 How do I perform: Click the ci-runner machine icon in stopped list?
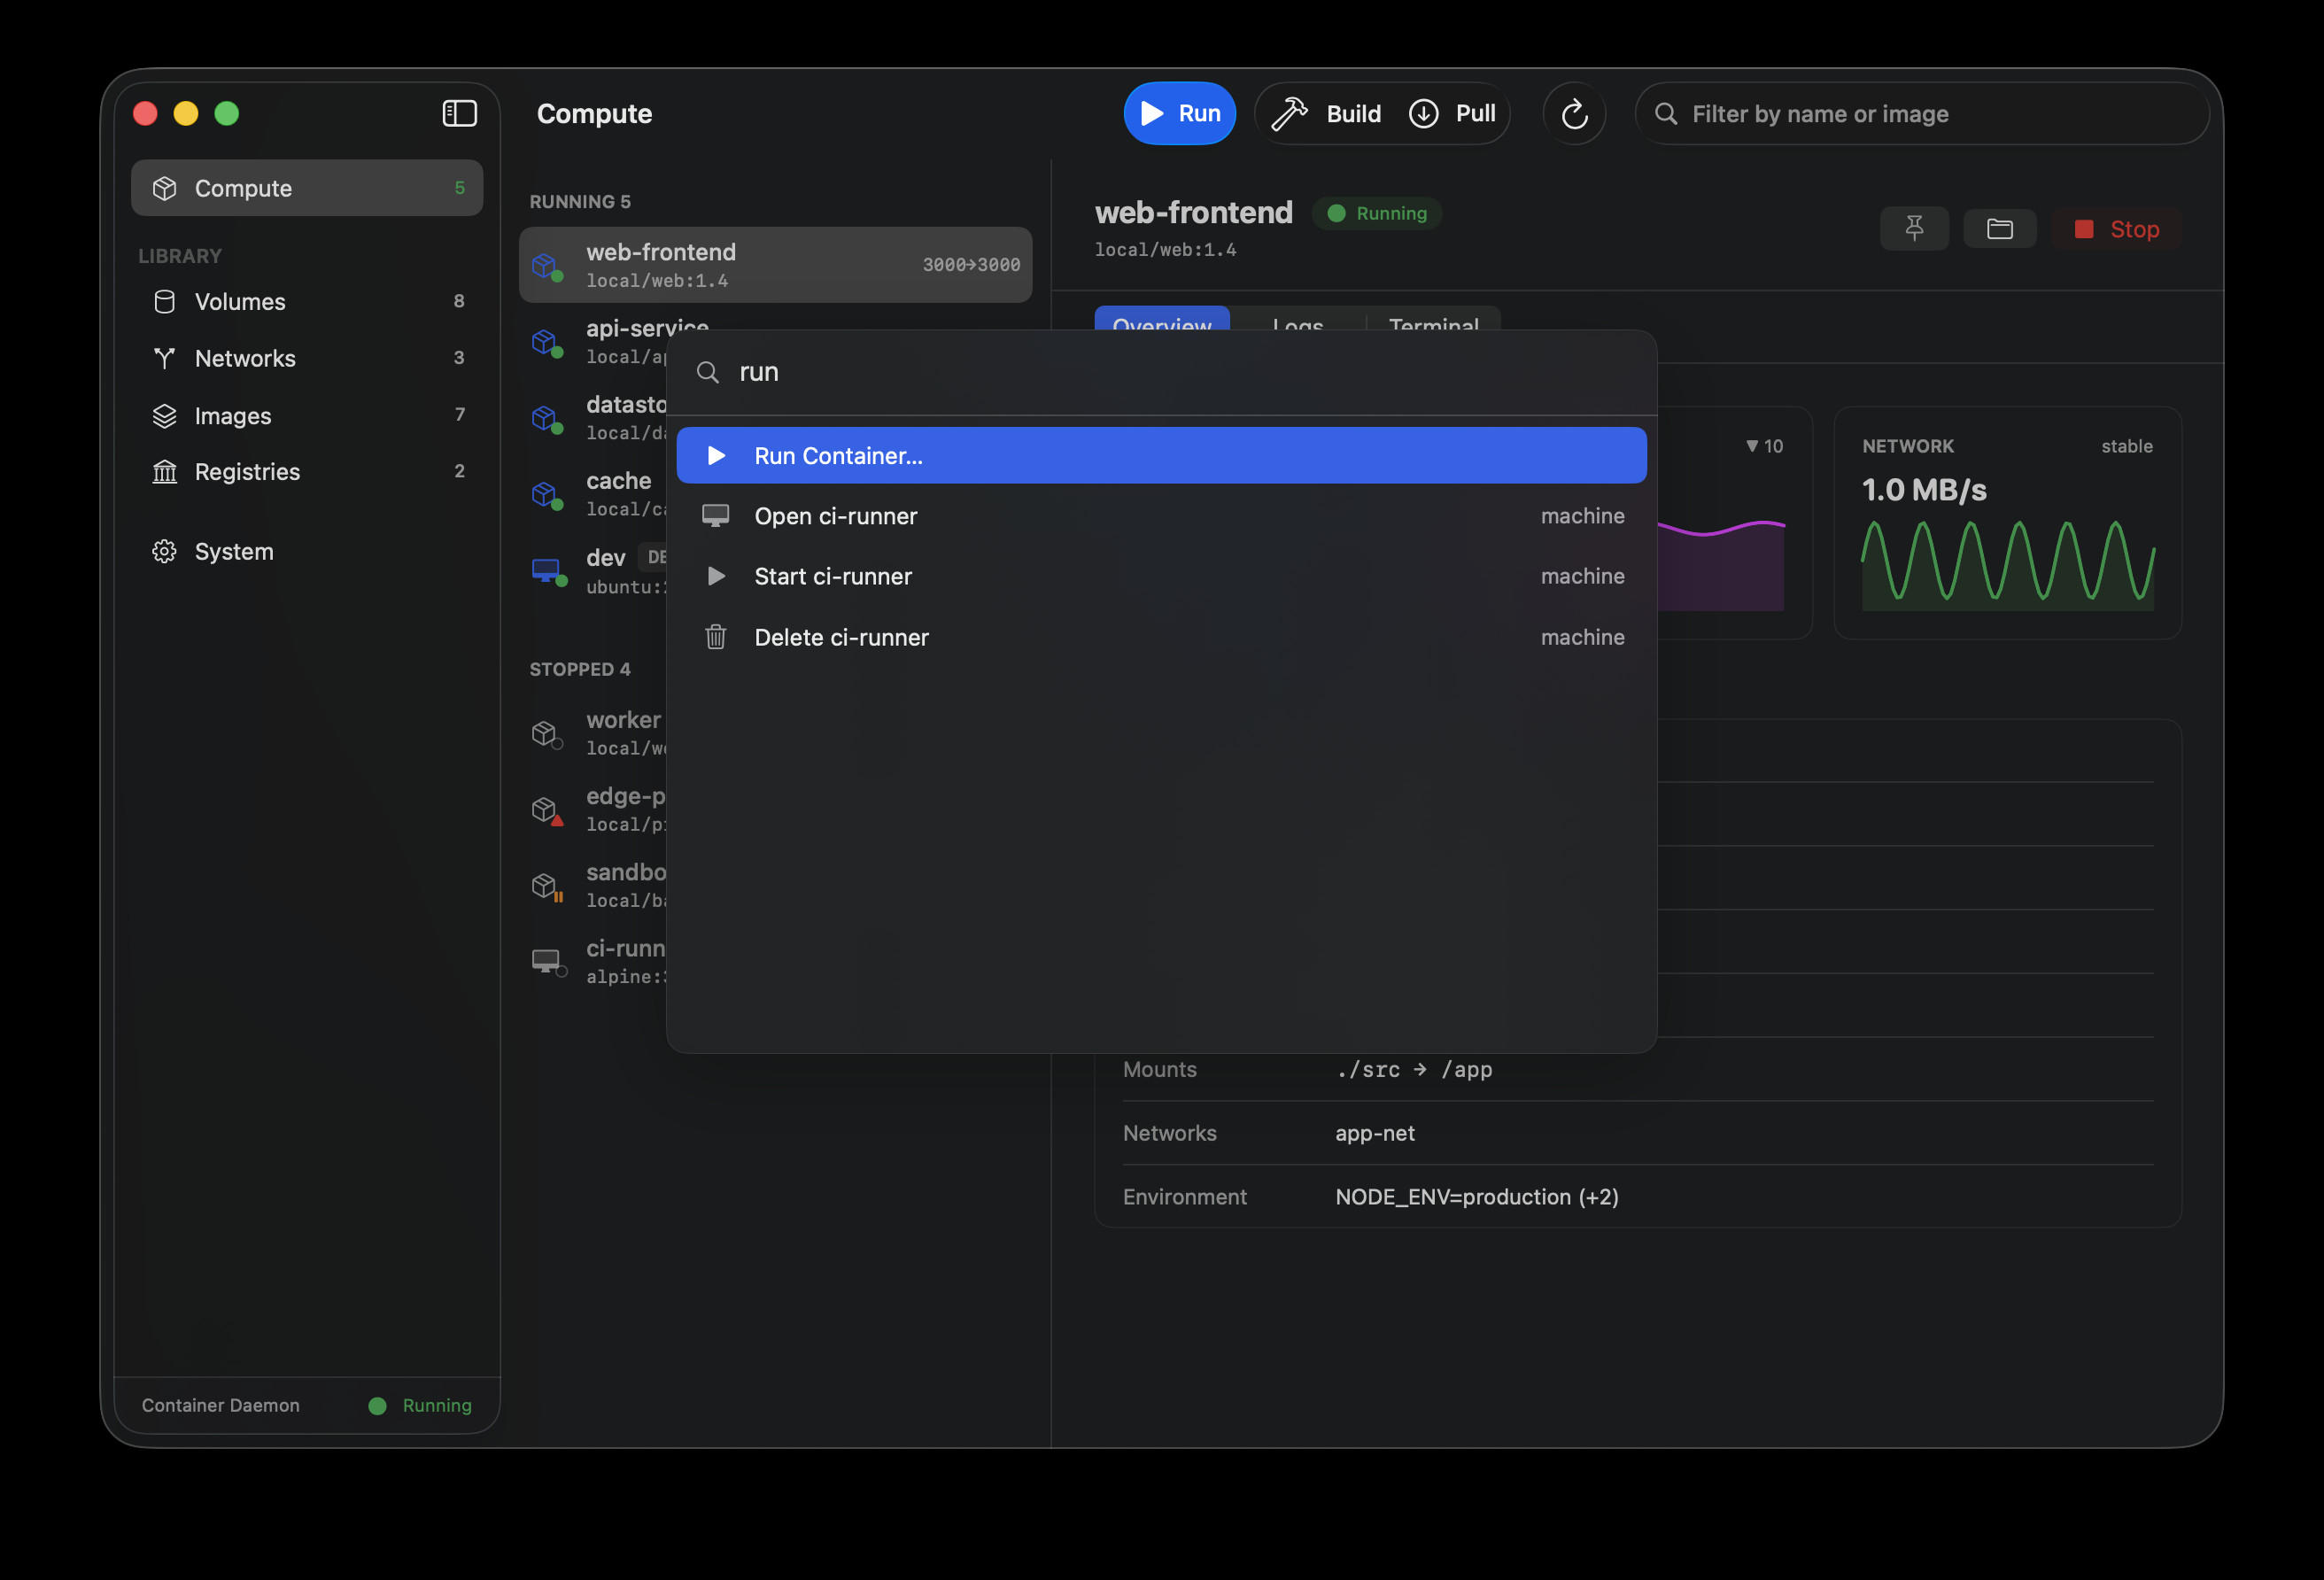pyautogui.click(x=548, y=963)
